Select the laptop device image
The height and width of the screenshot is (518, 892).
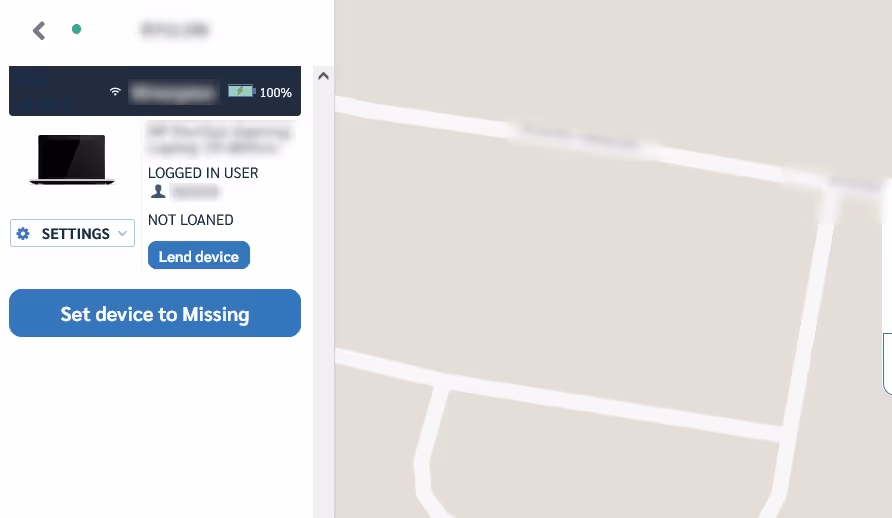72,160
